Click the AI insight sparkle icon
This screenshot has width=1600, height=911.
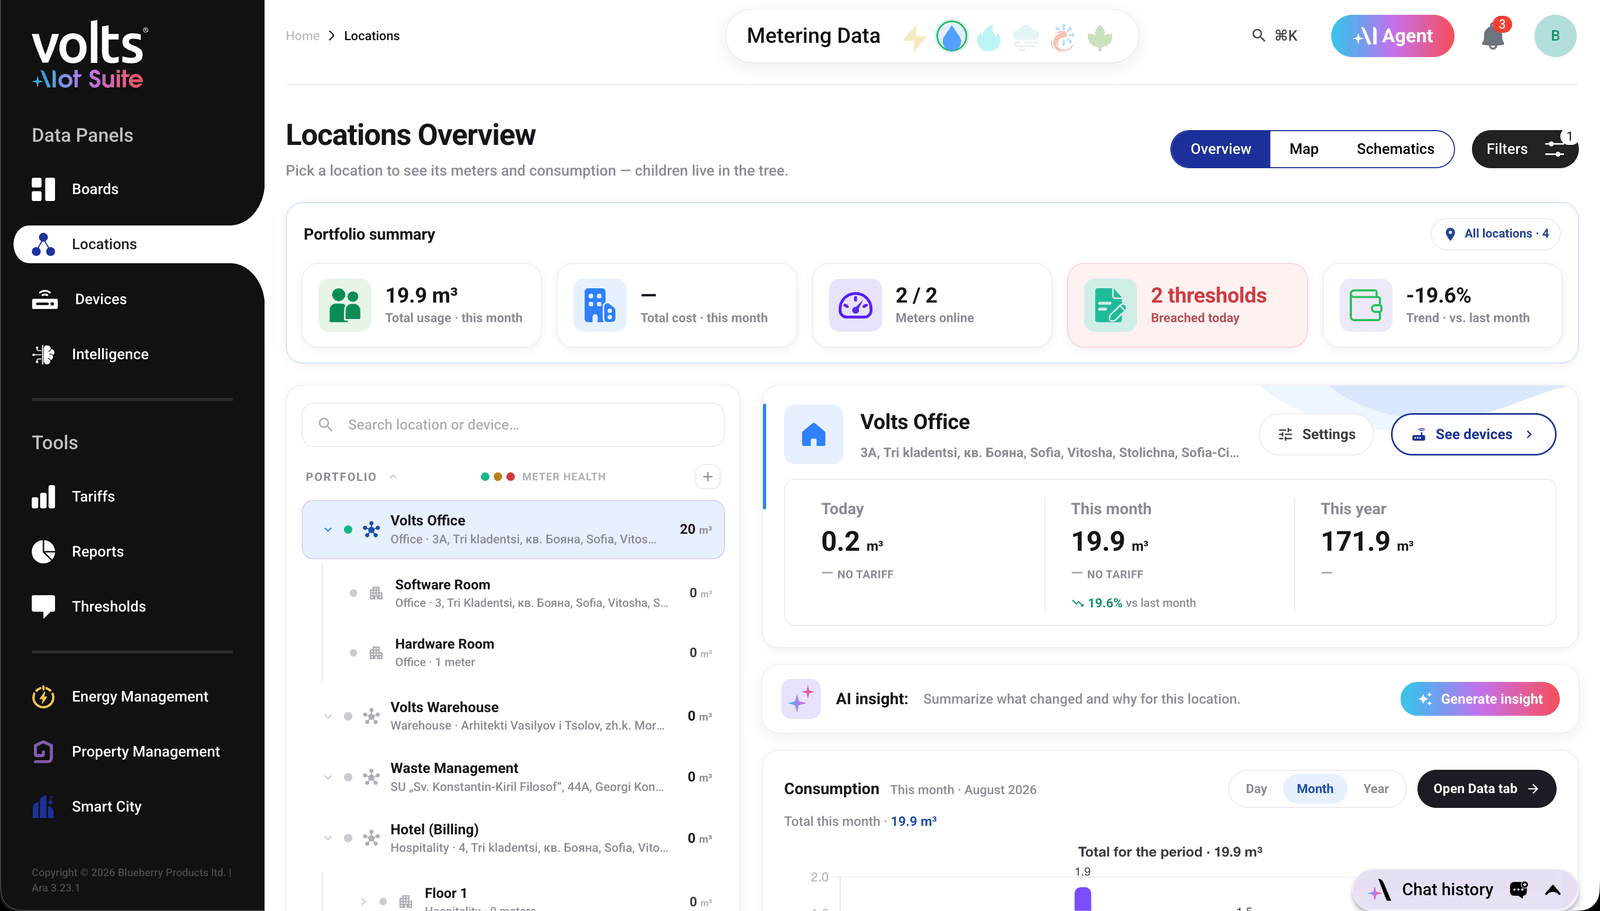pos(801,699)
